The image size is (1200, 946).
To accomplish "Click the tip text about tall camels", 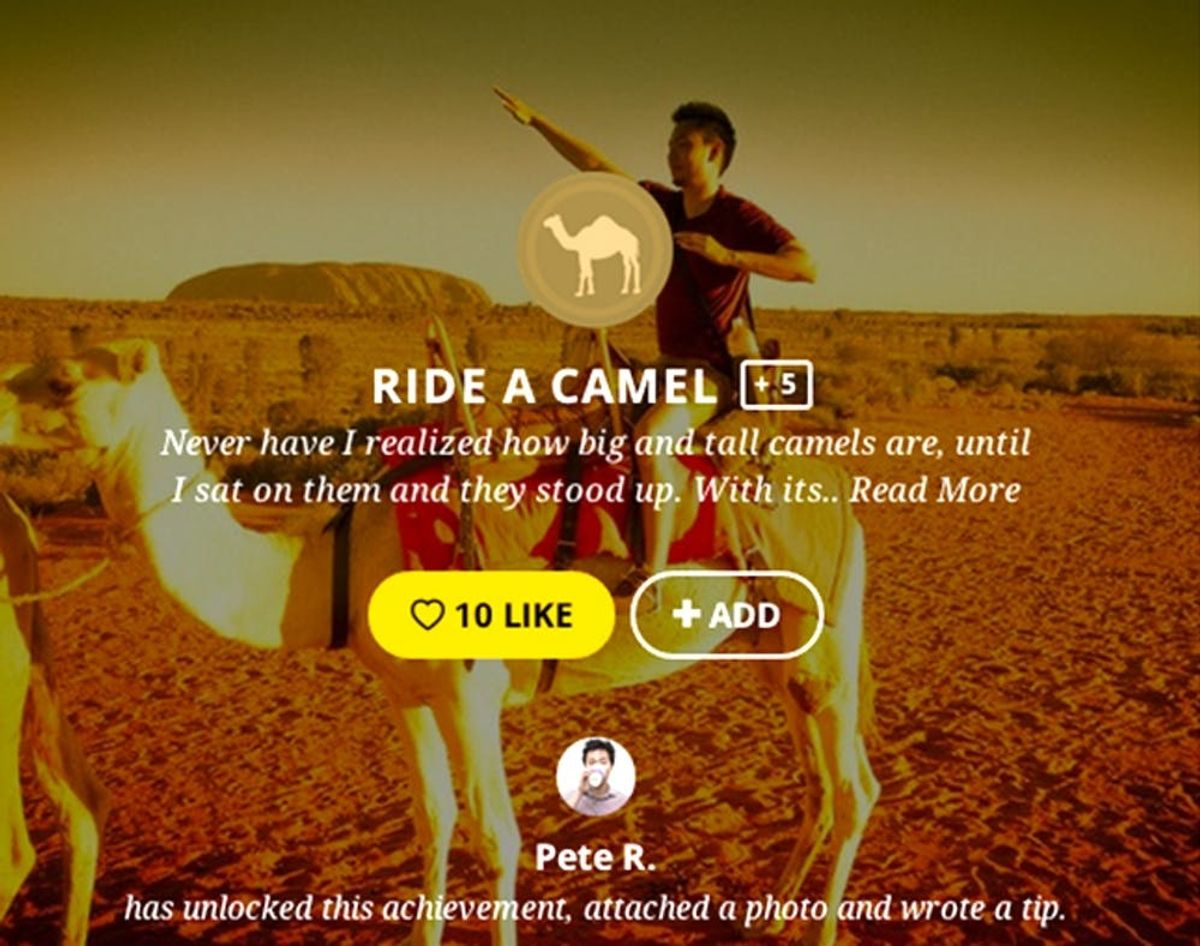I will tap(595, 466).
